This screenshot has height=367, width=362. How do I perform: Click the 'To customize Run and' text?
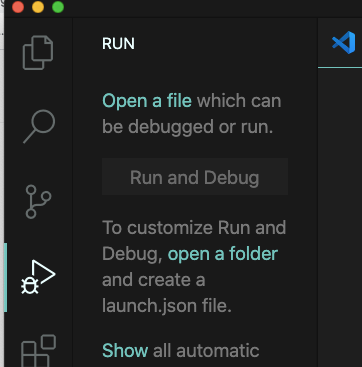[x=194, y=228]
